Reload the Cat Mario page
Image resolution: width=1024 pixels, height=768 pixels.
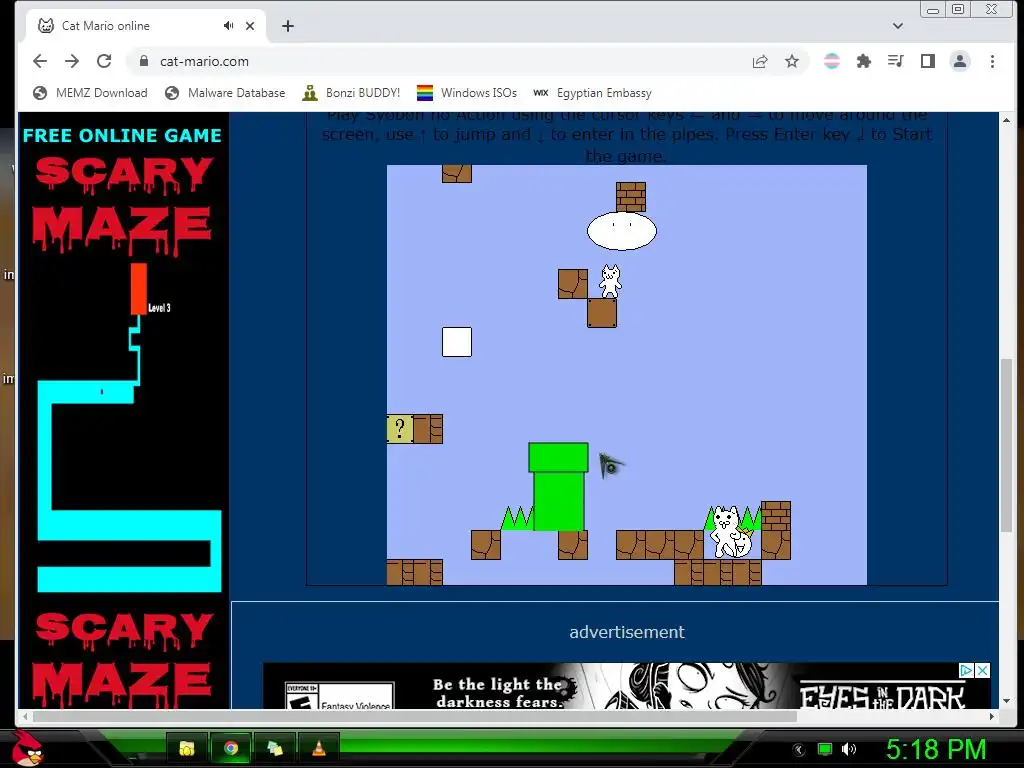click(x=104, y=61)
